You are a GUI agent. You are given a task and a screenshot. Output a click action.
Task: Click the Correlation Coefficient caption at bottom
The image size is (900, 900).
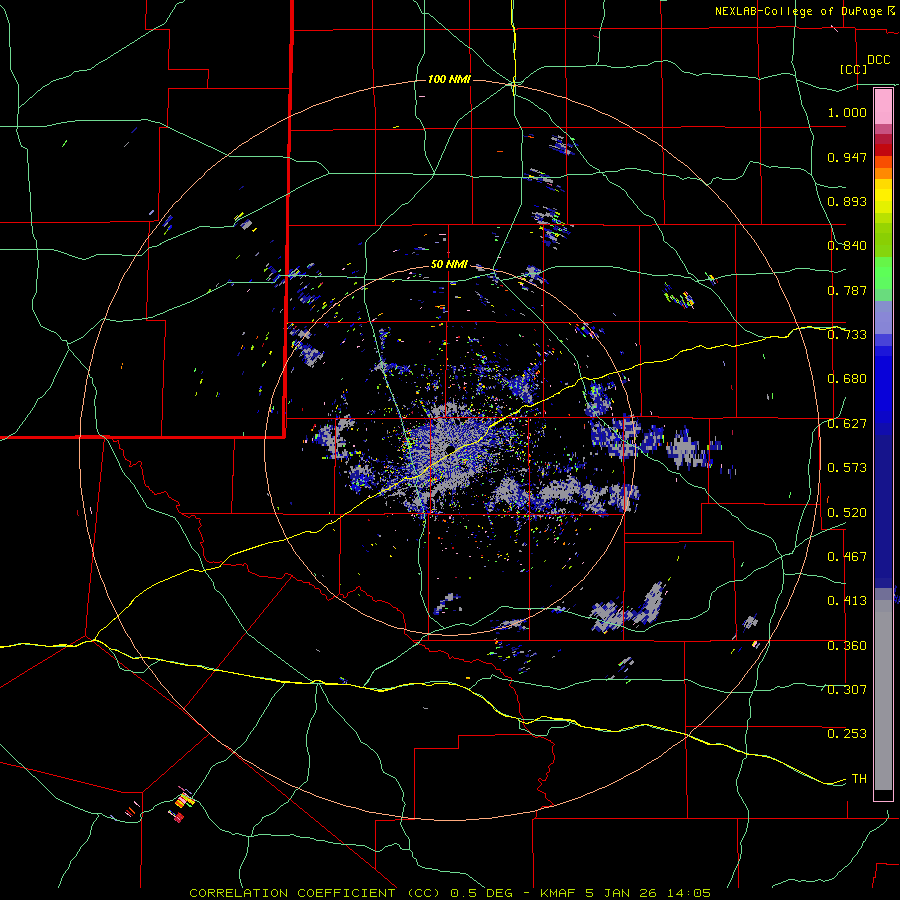click(450, 893)
